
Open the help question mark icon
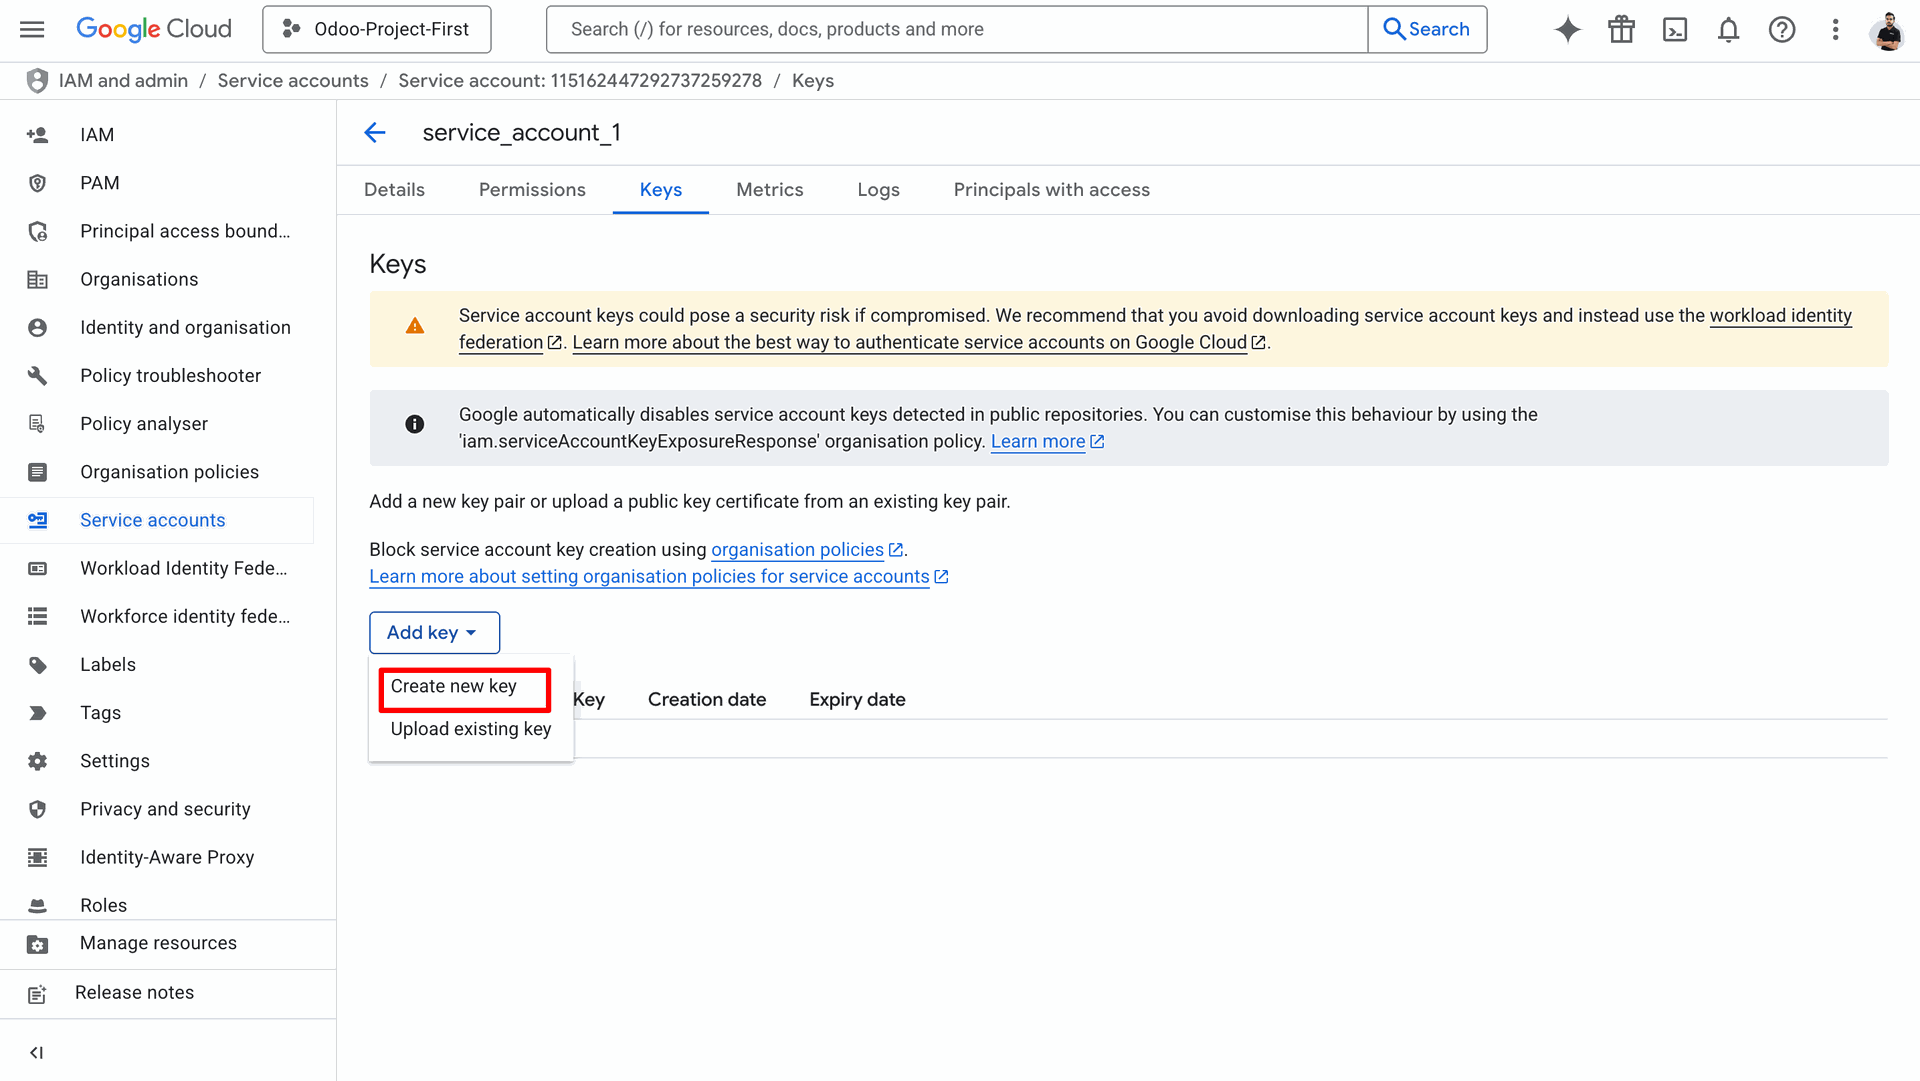[1782, 29]
